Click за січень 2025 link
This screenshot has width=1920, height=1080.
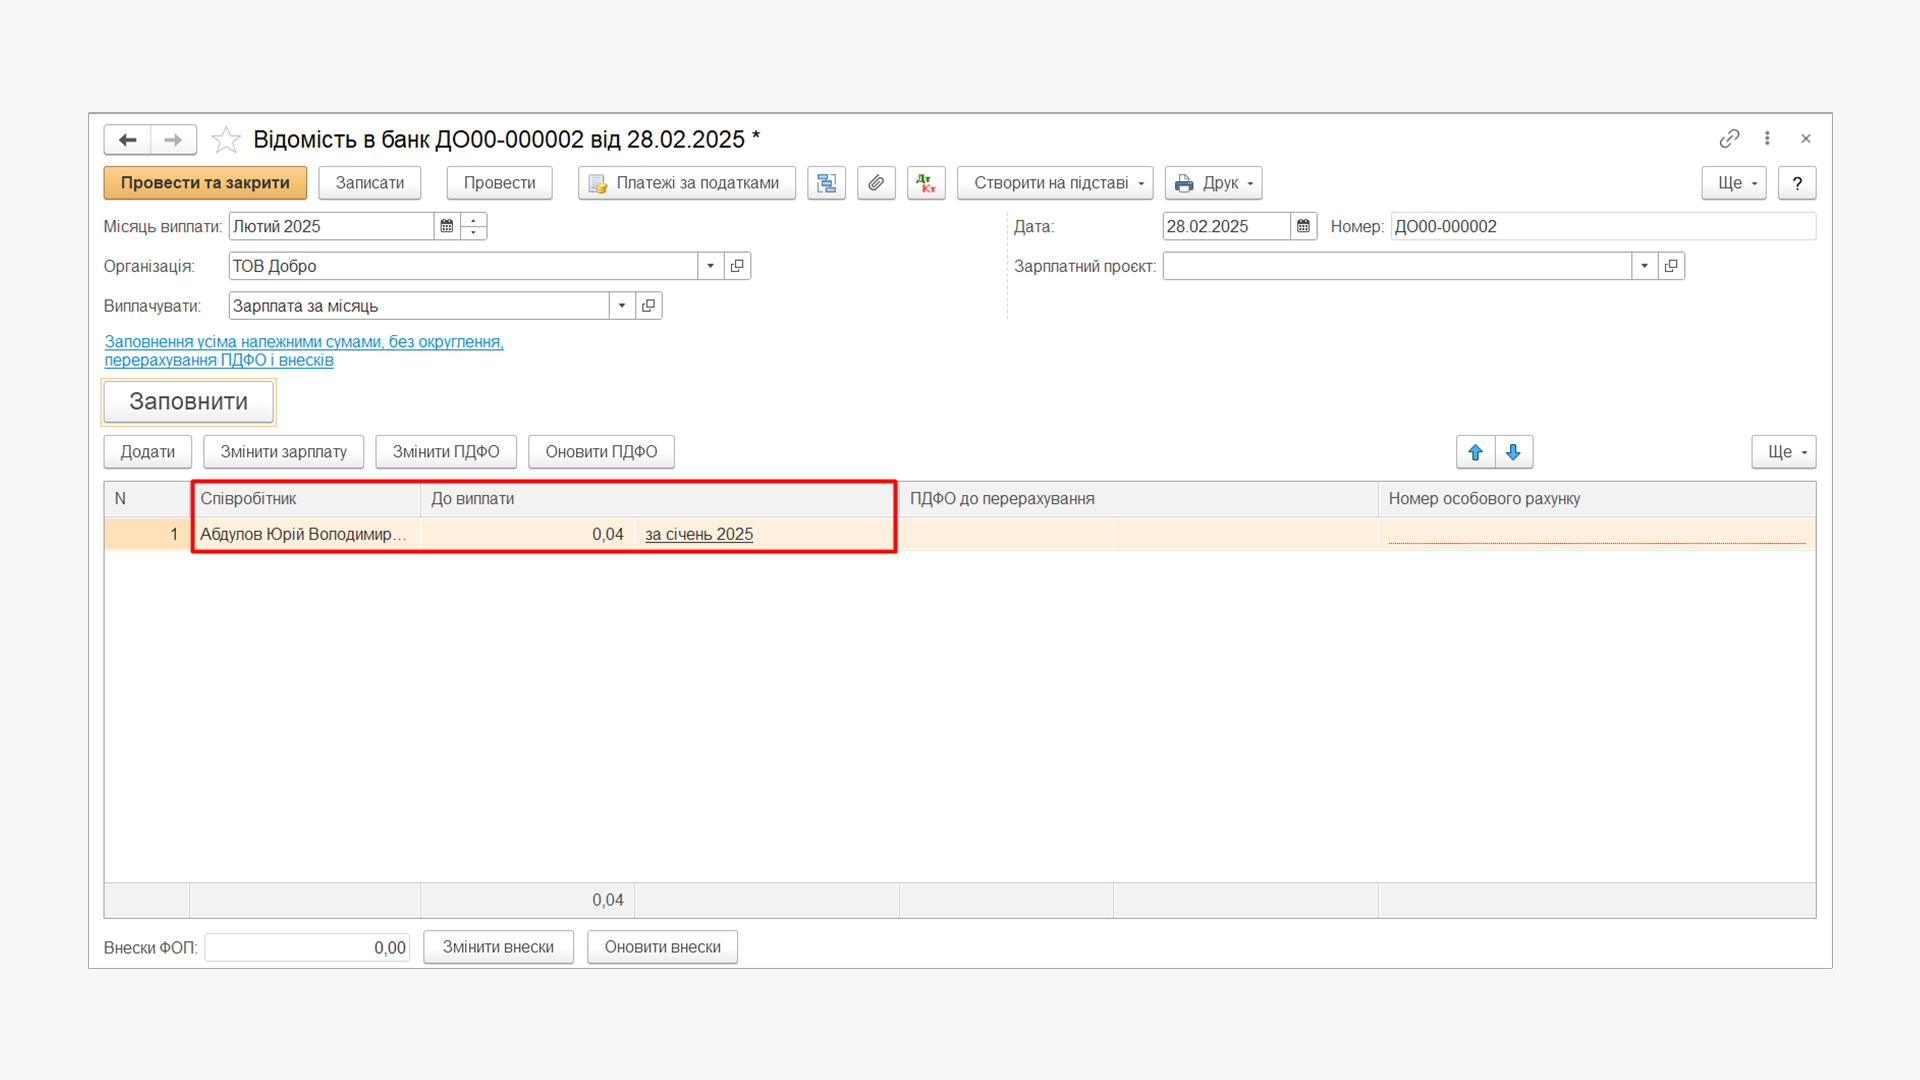pyautogui.click(x=698, y=534)
